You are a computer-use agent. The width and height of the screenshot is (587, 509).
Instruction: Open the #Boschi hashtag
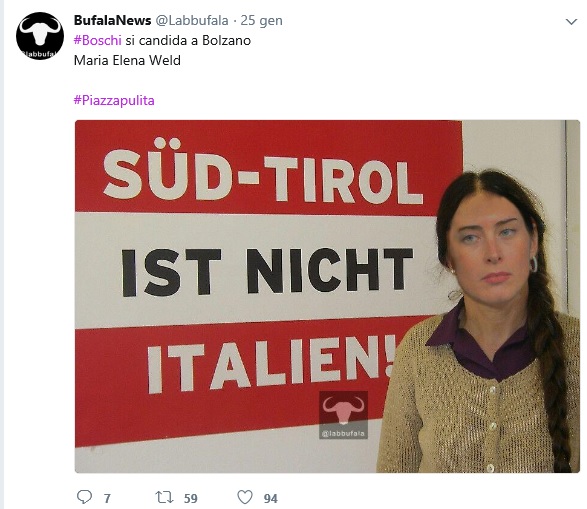[98, 40]
